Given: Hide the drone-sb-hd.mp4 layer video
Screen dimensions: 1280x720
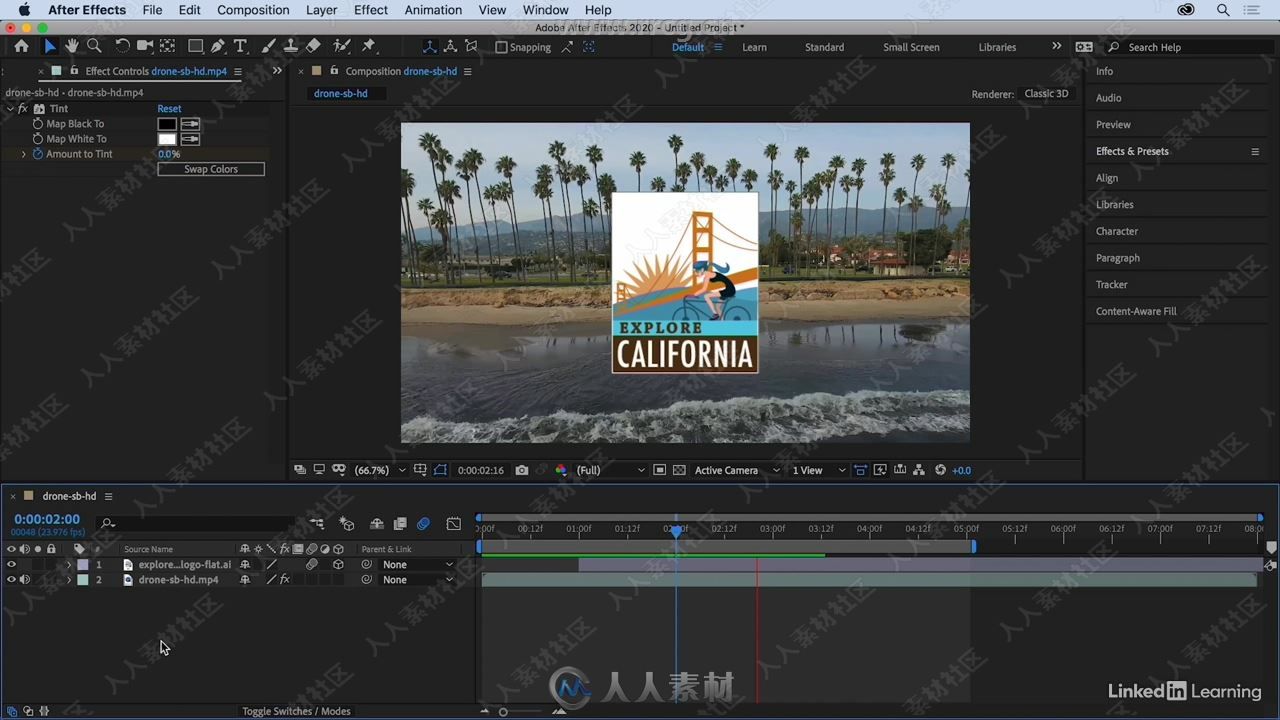Looking at the screenshot, I should [11, 579].
